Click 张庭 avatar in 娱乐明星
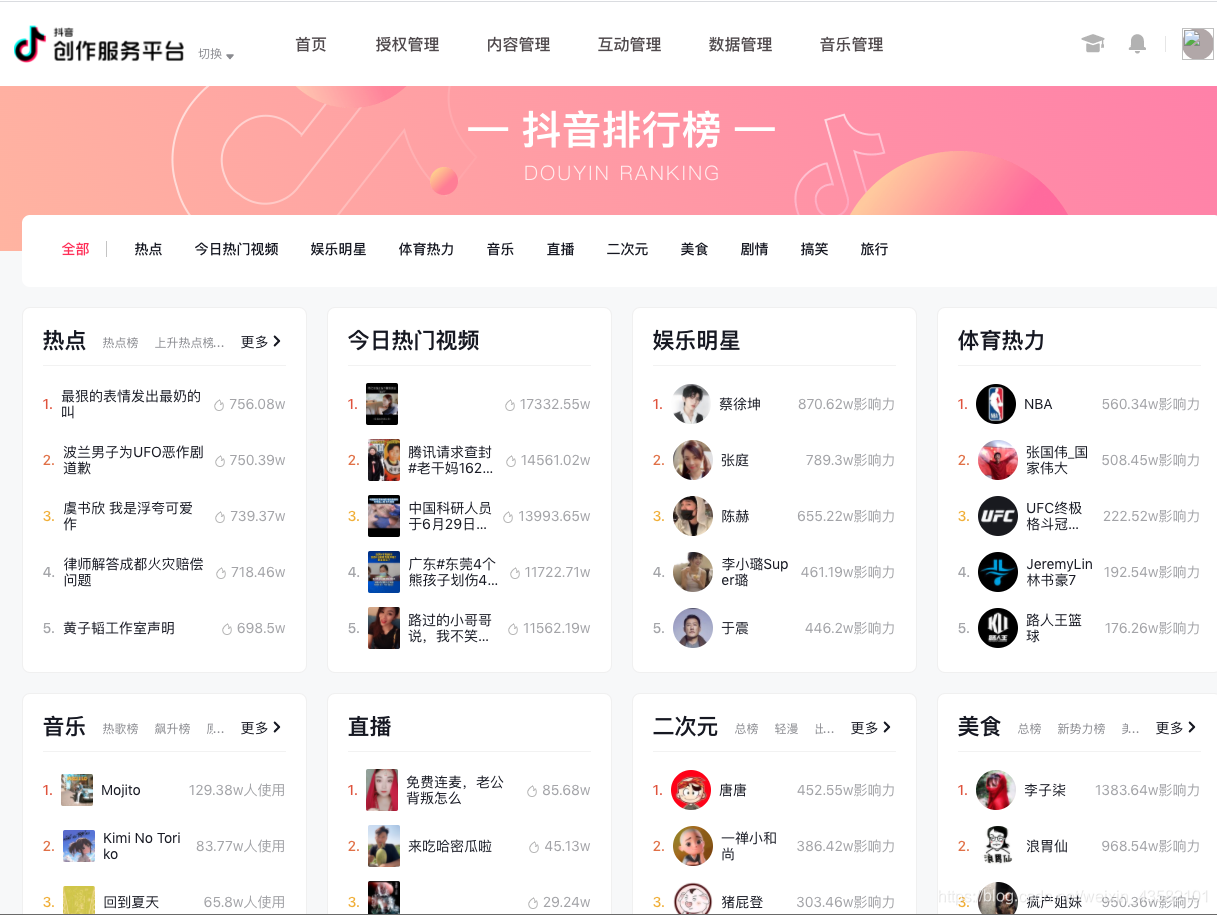The height and width of the screenshot is (915, 1217). [693, 460]
